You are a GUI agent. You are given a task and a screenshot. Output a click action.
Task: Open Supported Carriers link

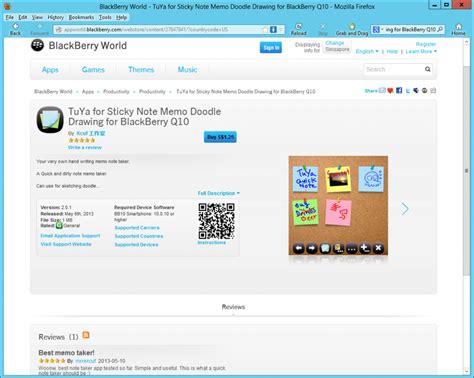[137, 228]
